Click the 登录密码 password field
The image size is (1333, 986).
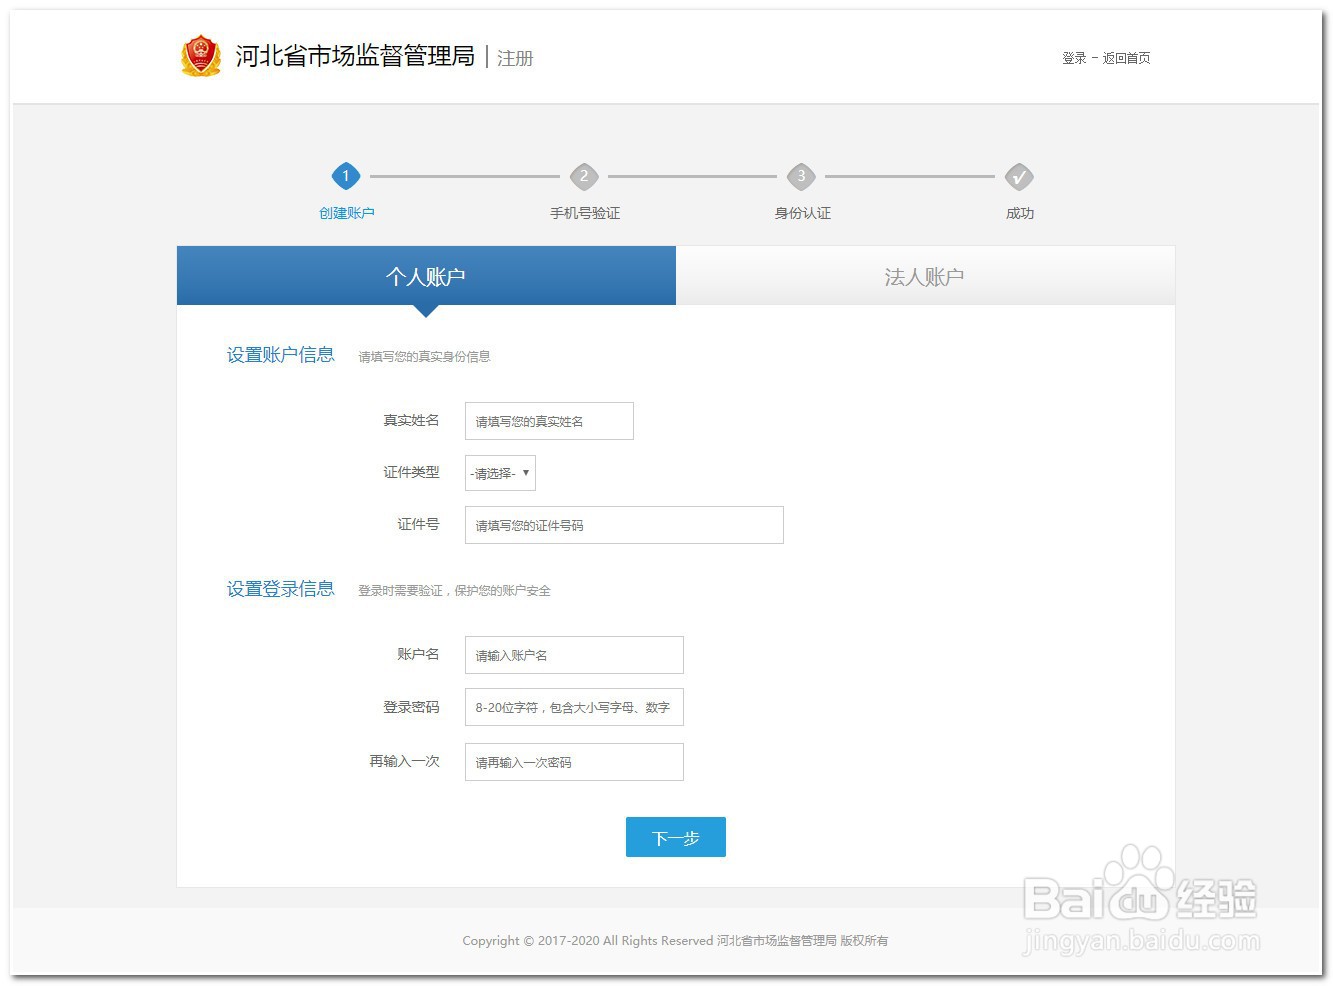pos(573,707)
